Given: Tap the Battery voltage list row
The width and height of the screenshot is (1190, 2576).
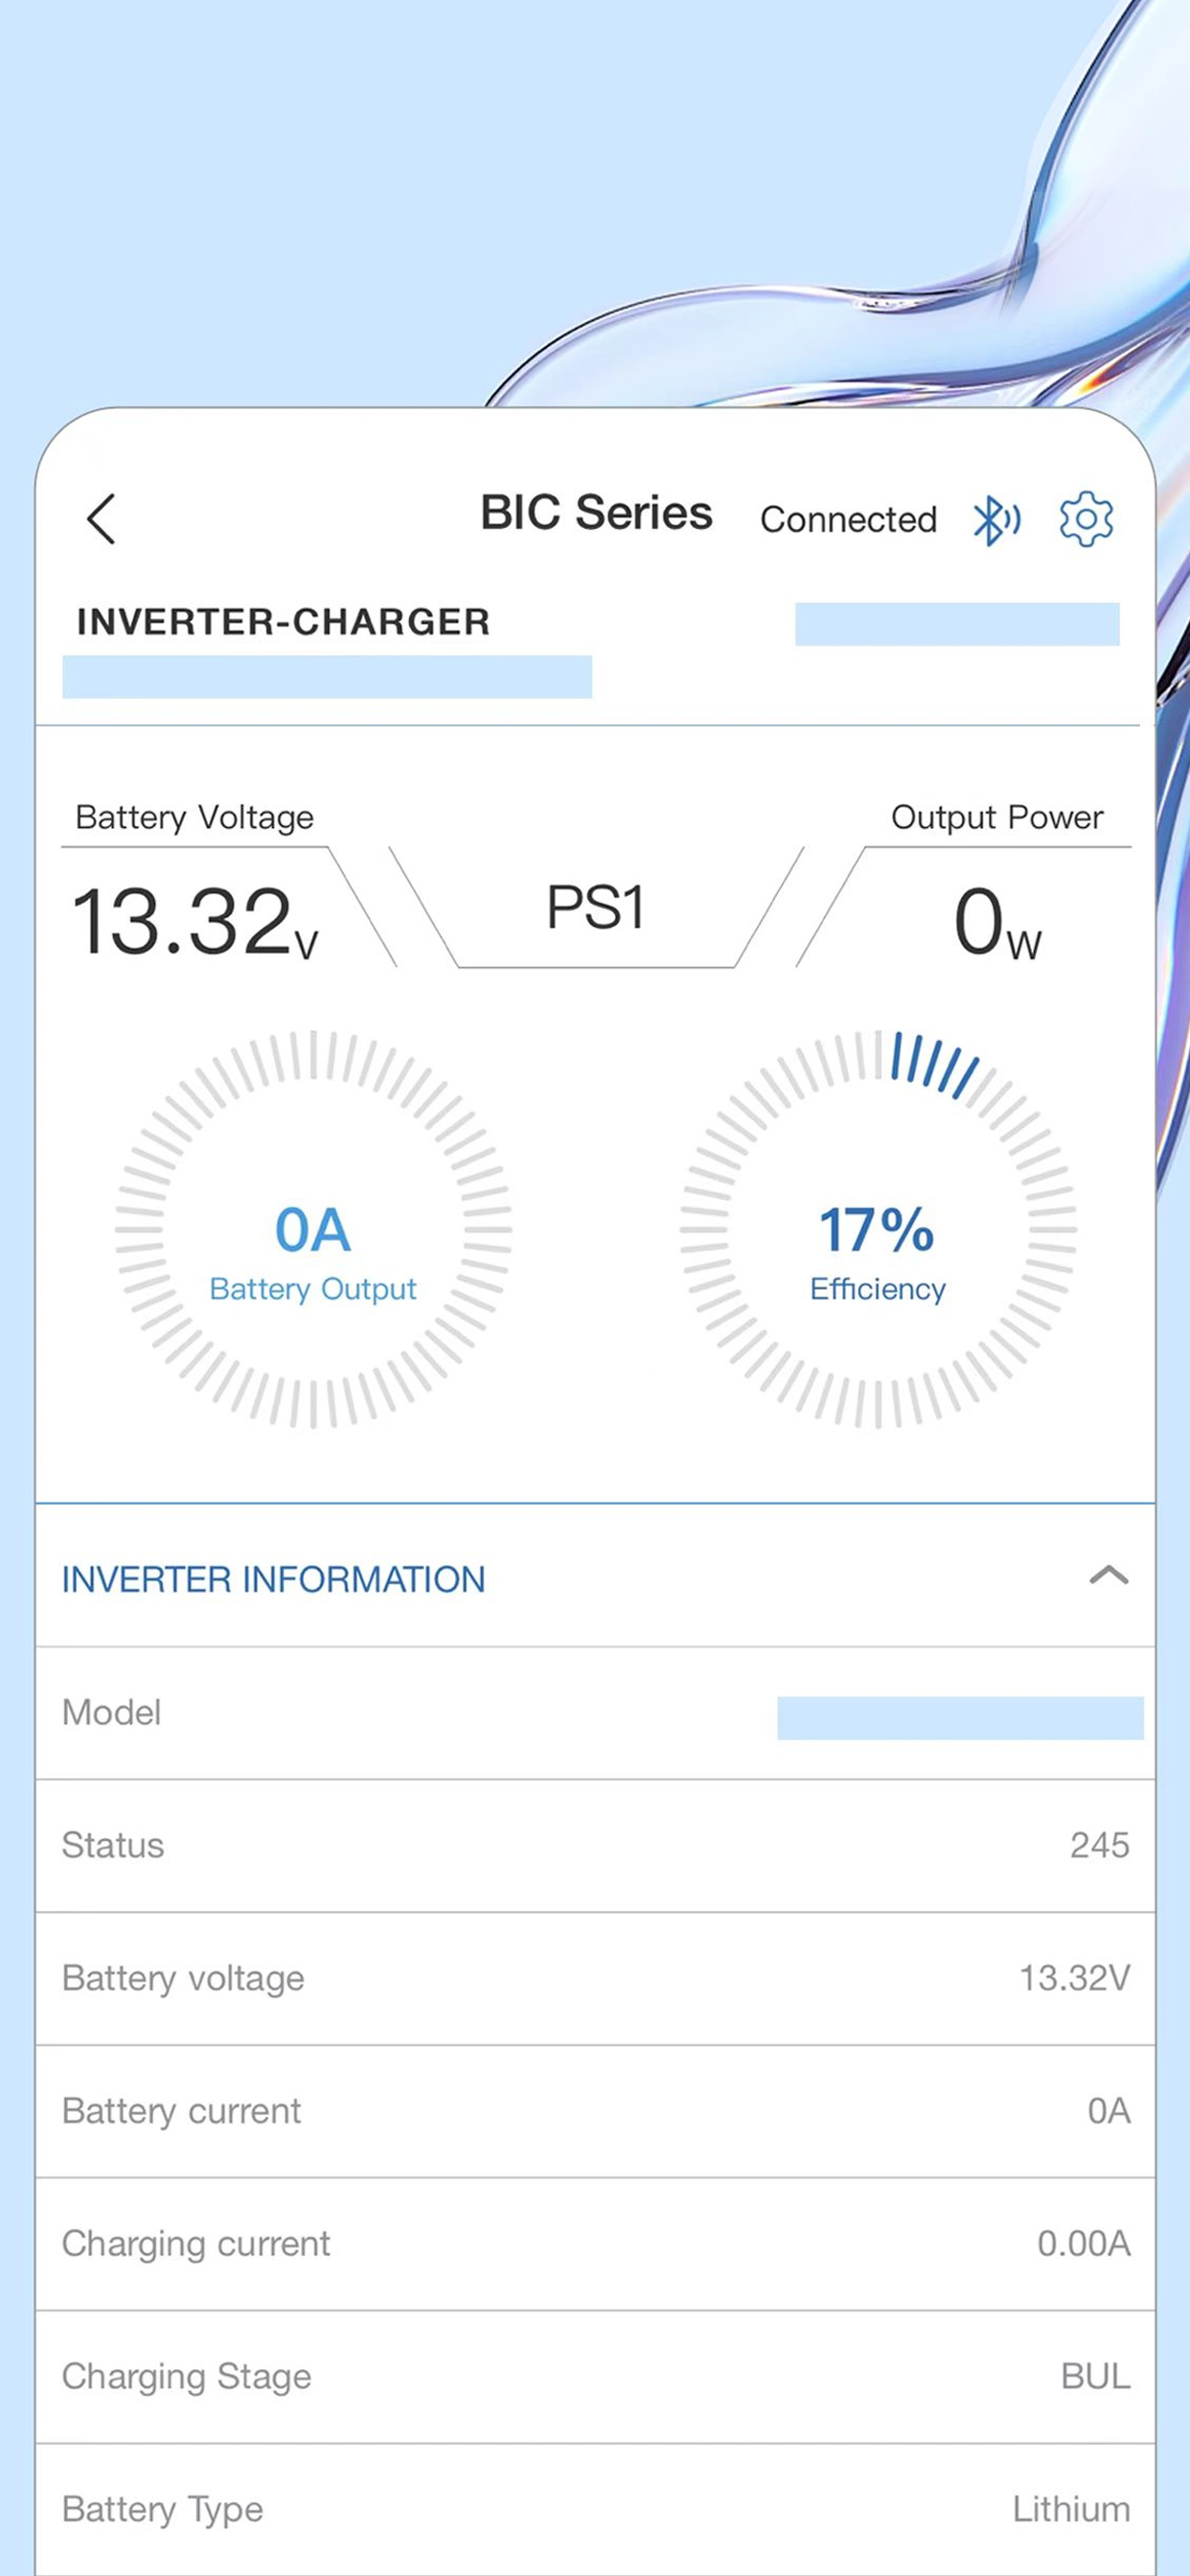Looking at the screenshot, I should (595, 1979).
